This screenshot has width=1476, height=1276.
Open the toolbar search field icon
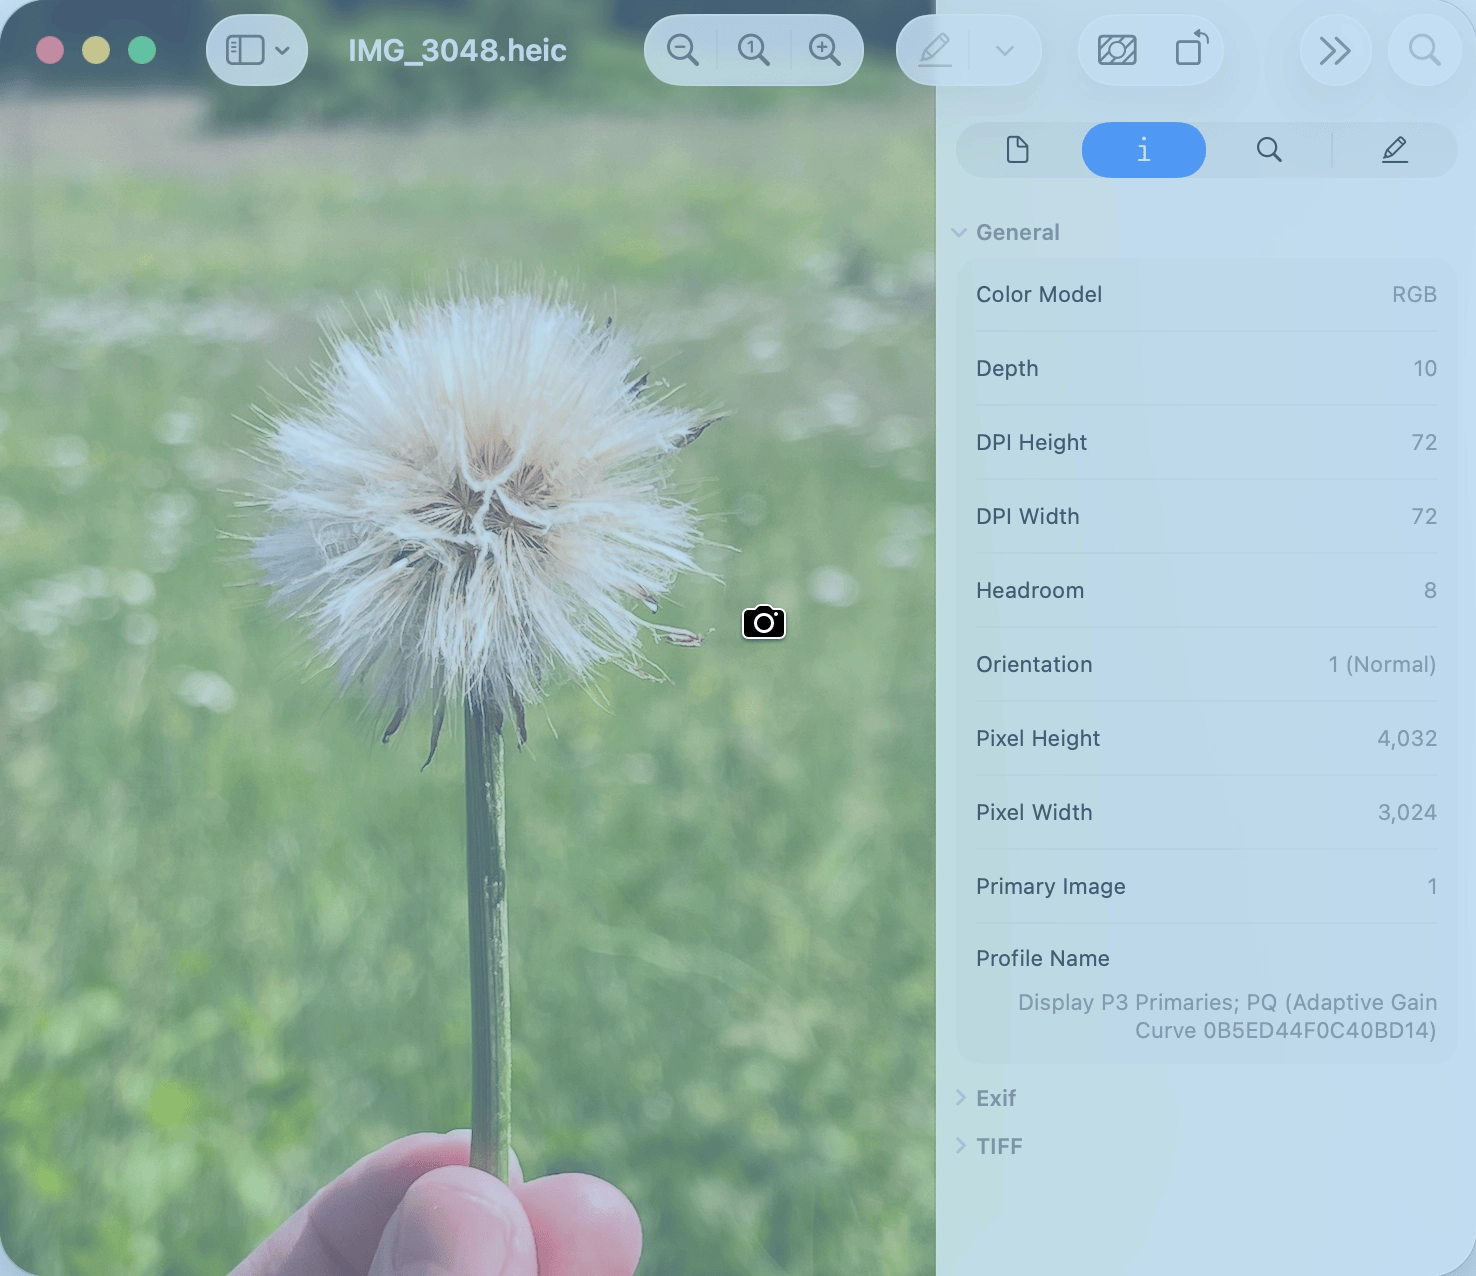point(1424,50)
